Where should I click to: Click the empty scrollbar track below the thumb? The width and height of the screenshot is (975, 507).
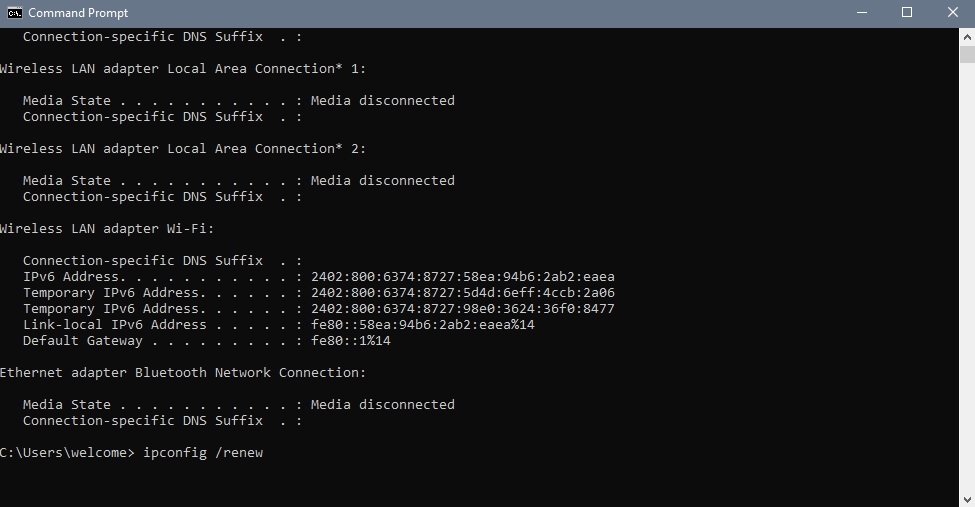pos(967,276)
